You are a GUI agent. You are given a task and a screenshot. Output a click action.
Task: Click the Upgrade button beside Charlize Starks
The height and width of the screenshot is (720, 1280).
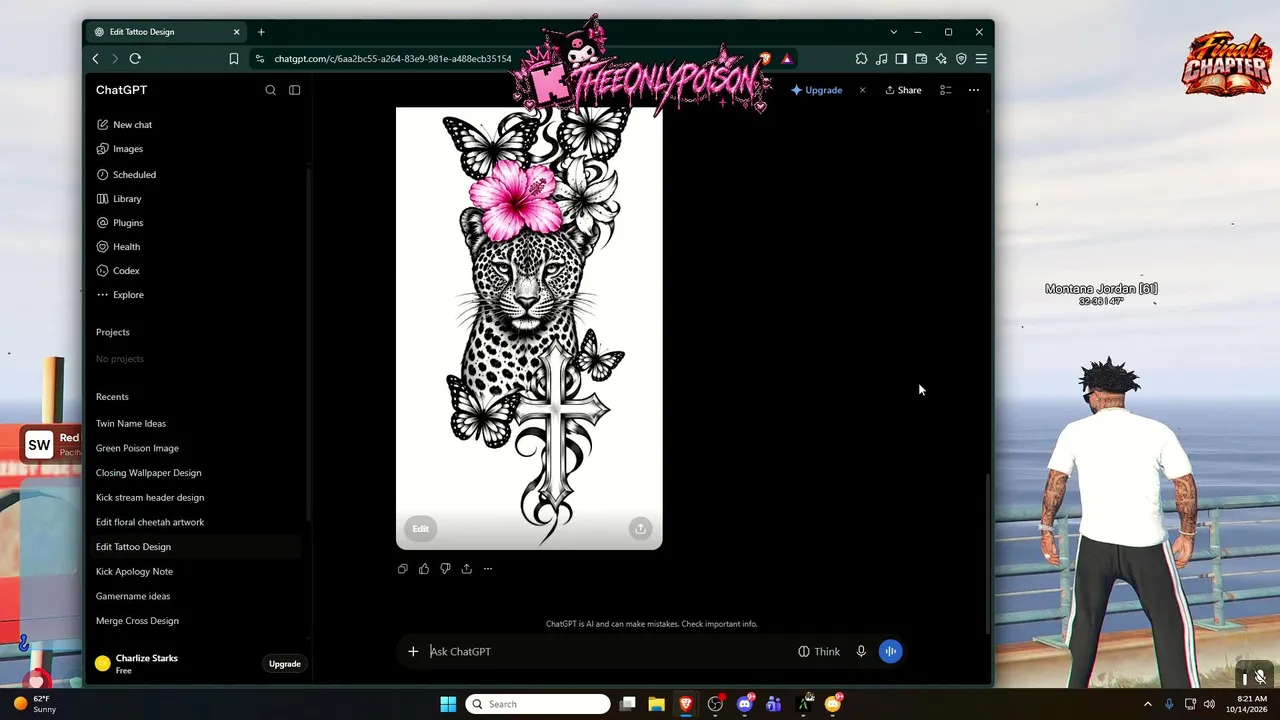click(284, 664)
